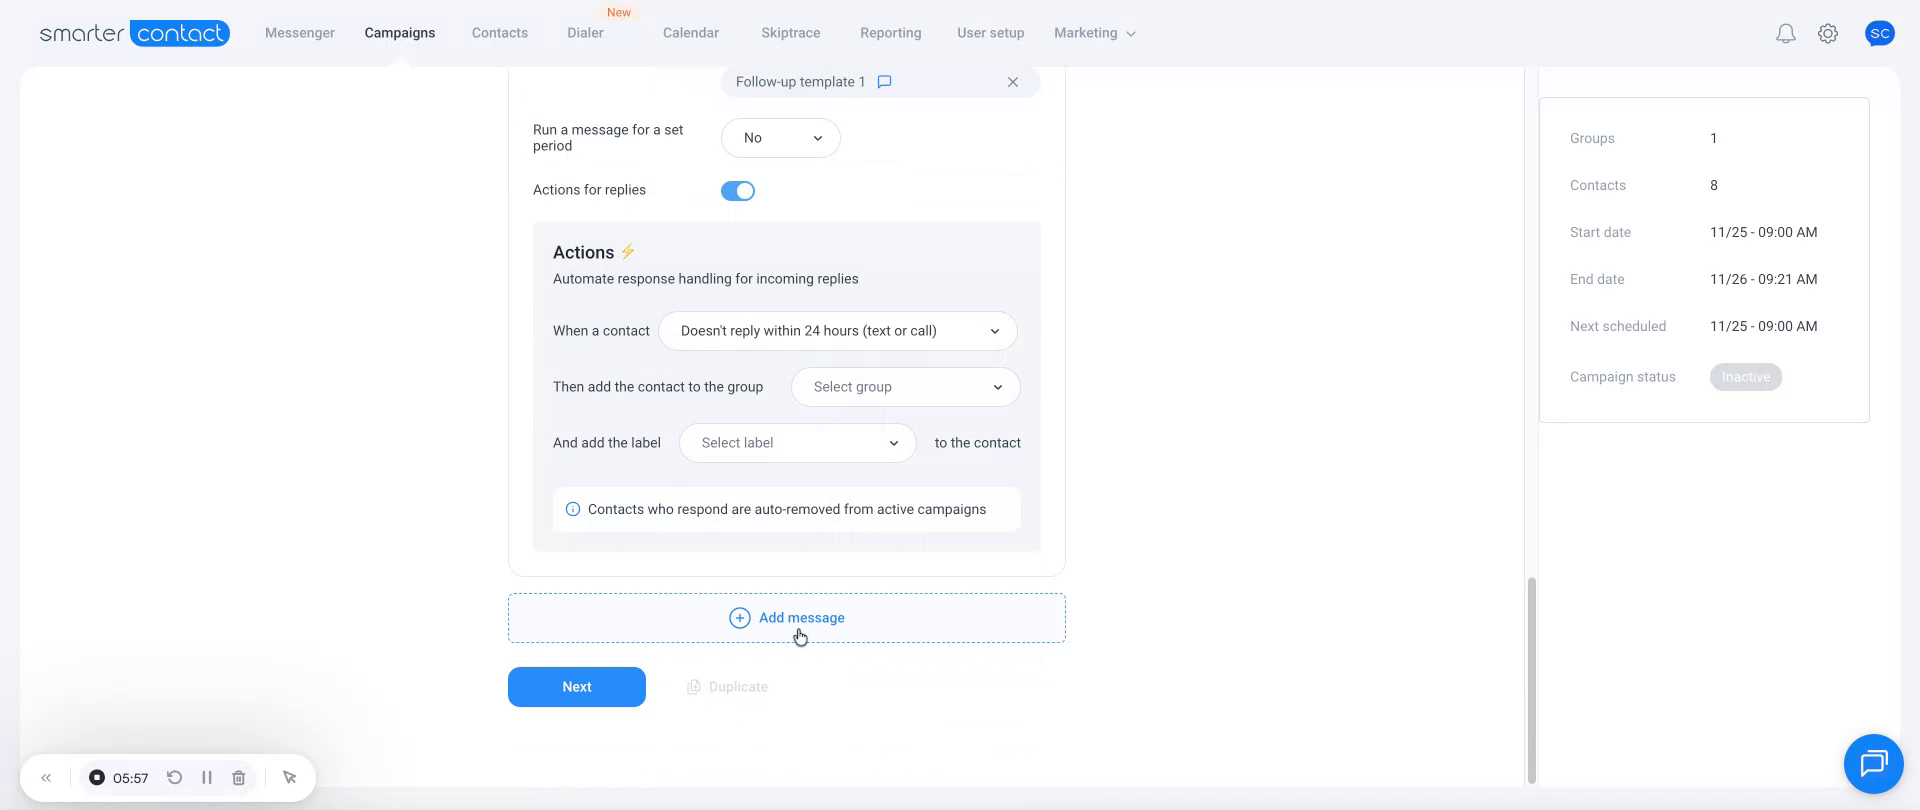Click the End date value 11/26 - 09:21 AM
The height and width of the screenshot is (810, 1920).
(1764, 279)
